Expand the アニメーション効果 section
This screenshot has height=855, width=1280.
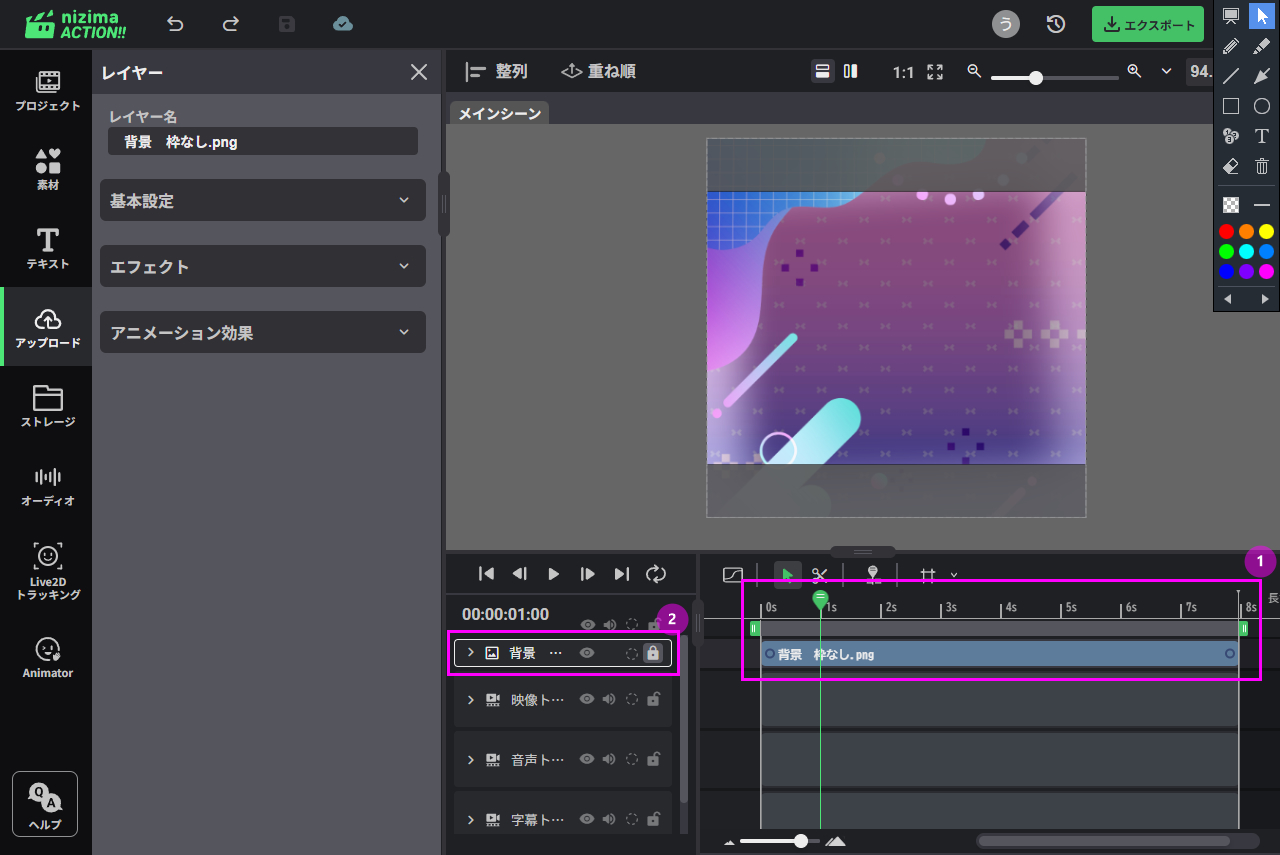(x=263, y=333)
